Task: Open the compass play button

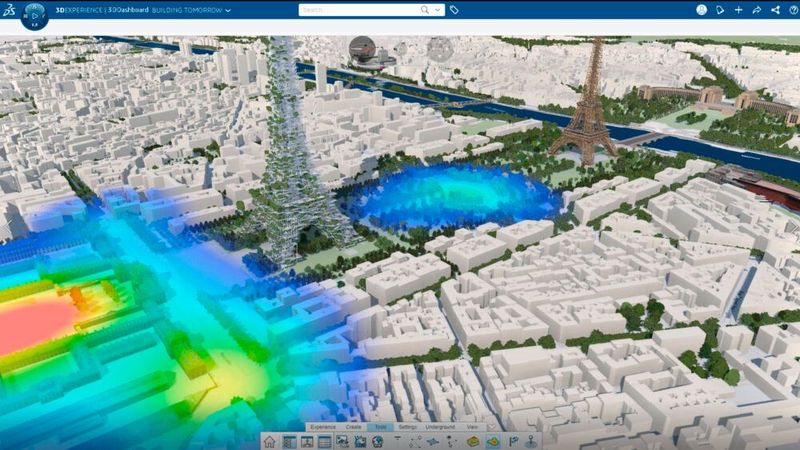Action: 35,15
